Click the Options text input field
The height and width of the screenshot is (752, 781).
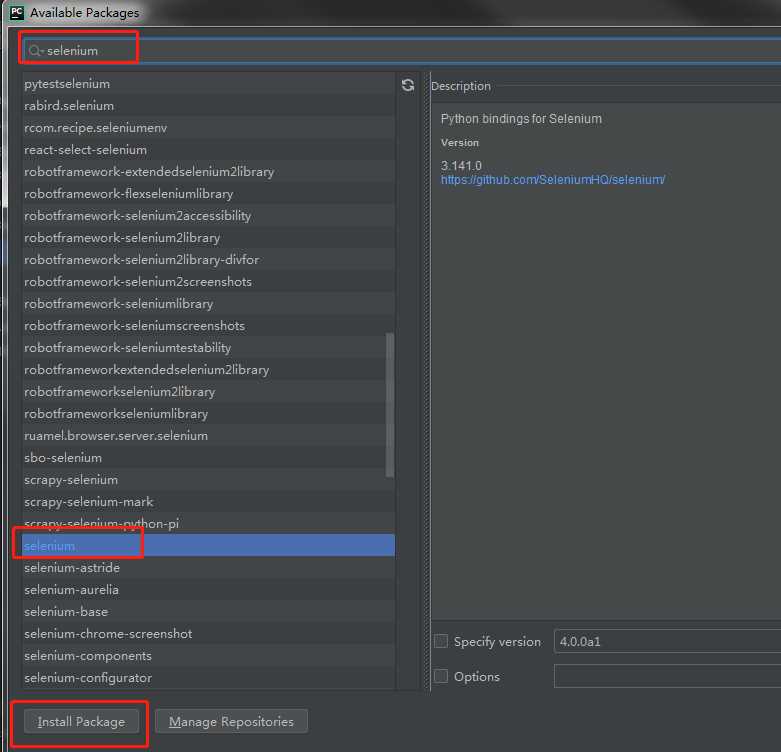point(667,676)
